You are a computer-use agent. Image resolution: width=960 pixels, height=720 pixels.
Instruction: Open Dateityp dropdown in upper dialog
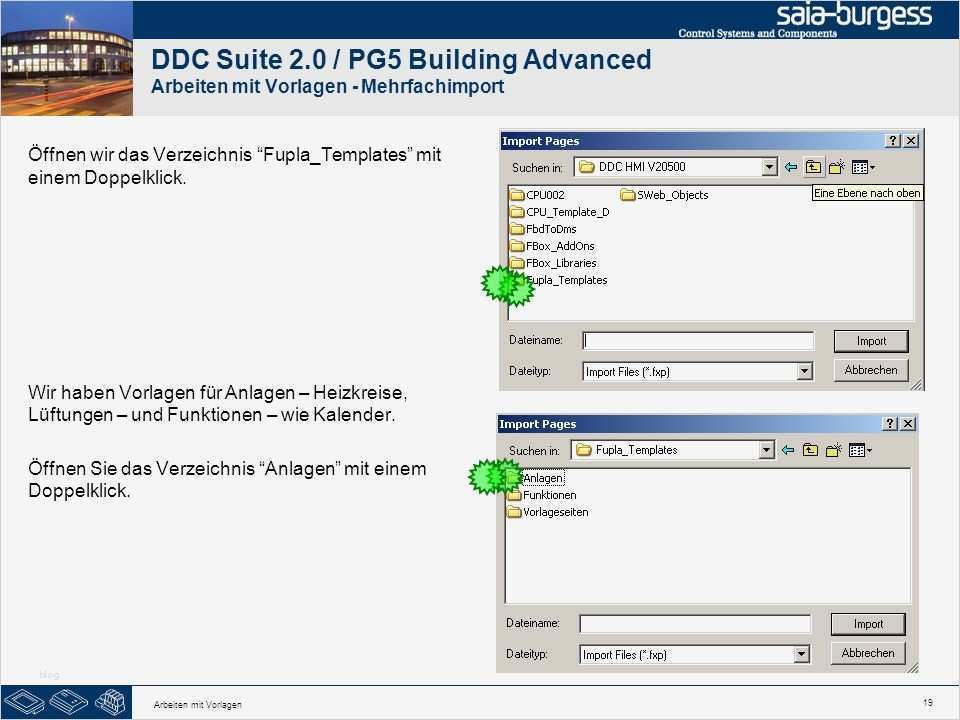pos(804,372)
